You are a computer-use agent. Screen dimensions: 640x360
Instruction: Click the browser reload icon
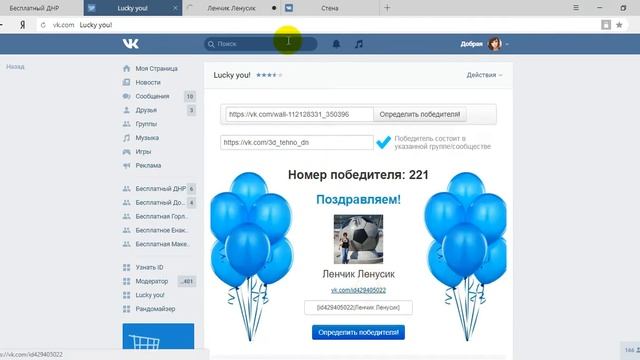click(43, 25)
